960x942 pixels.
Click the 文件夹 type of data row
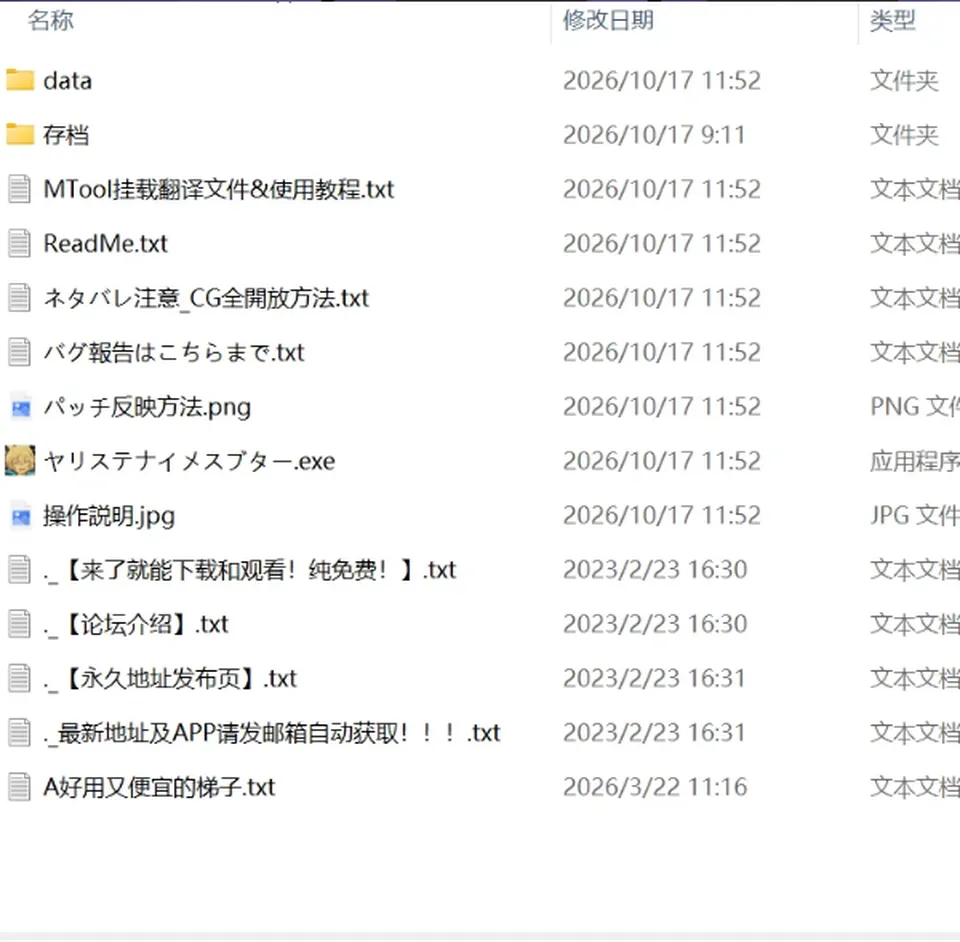pos(904,81)
